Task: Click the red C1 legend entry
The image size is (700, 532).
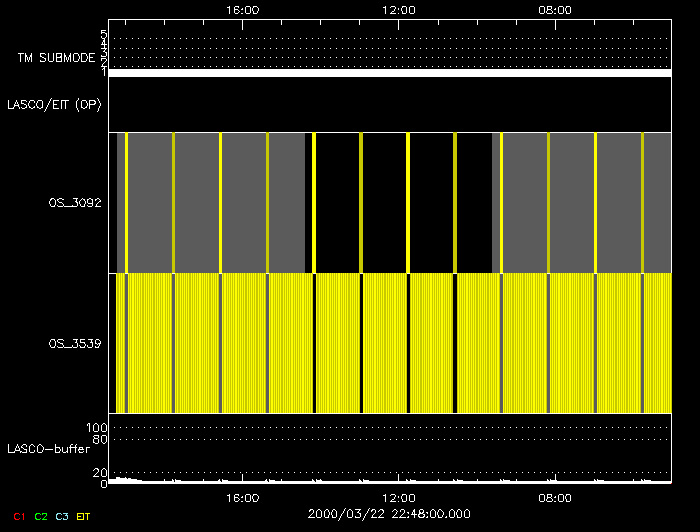Action: pos(19,516)
